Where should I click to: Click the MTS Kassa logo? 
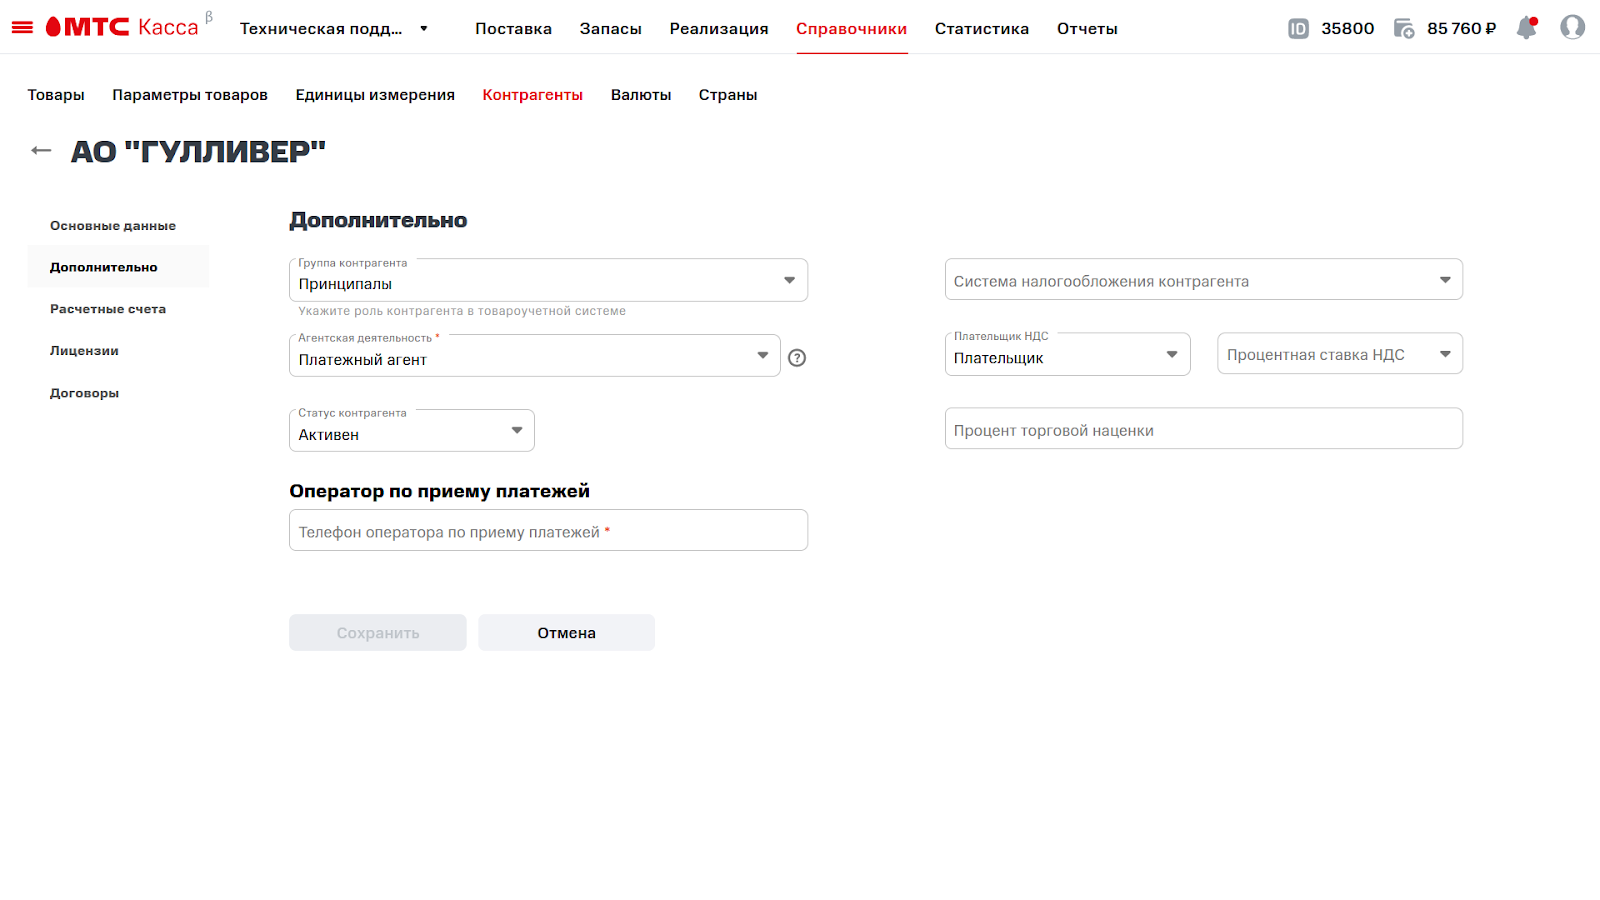[x=122, y=27]
